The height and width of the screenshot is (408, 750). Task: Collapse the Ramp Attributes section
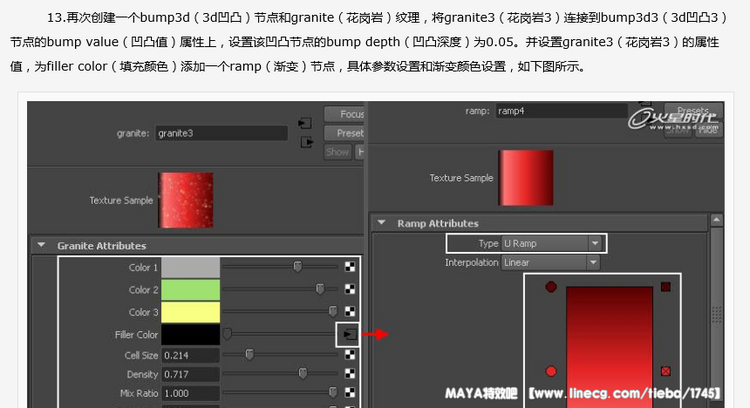point(382,223)
